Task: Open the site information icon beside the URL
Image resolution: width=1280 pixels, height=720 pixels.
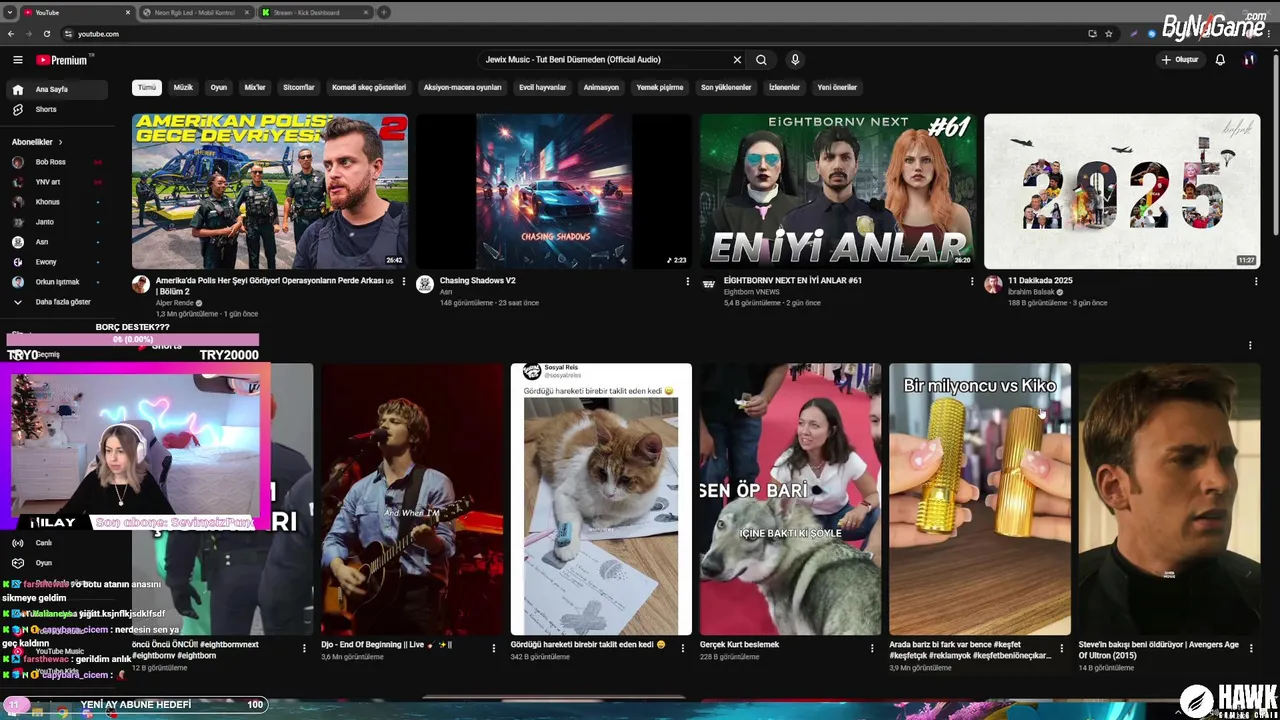Action: tap(68, 34)
